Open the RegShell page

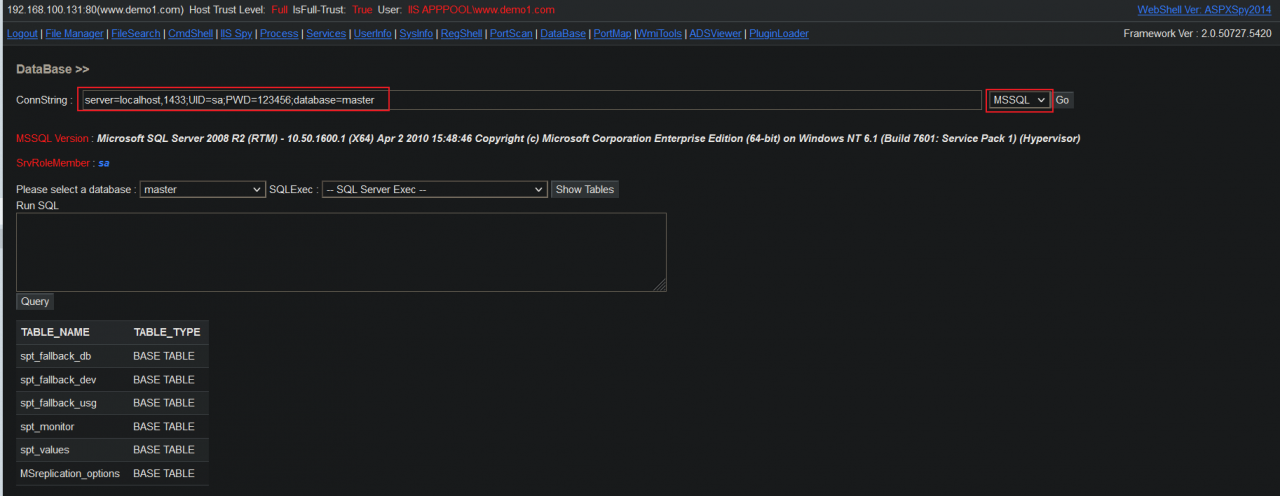(462, 33)
